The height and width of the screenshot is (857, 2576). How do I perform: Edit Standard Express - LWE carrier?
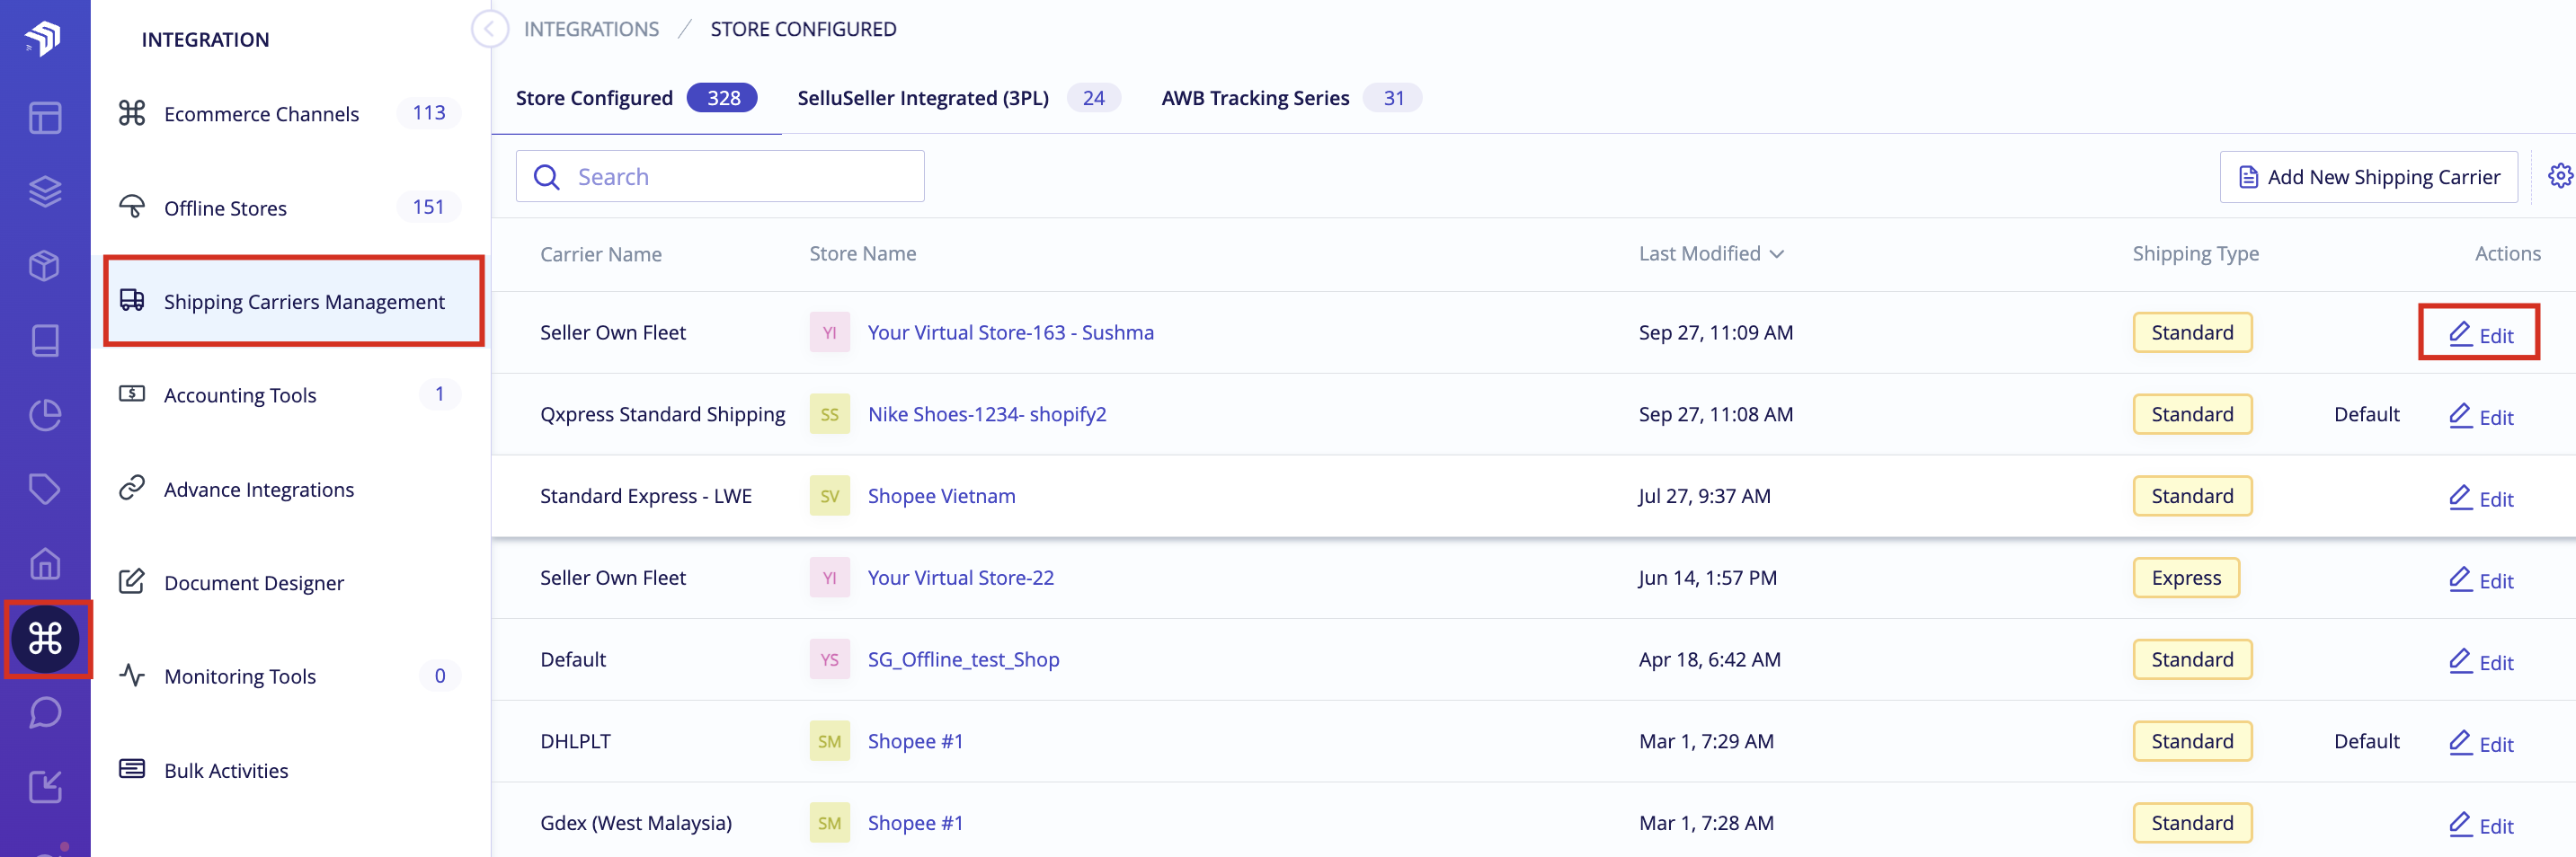point(2480,498)
